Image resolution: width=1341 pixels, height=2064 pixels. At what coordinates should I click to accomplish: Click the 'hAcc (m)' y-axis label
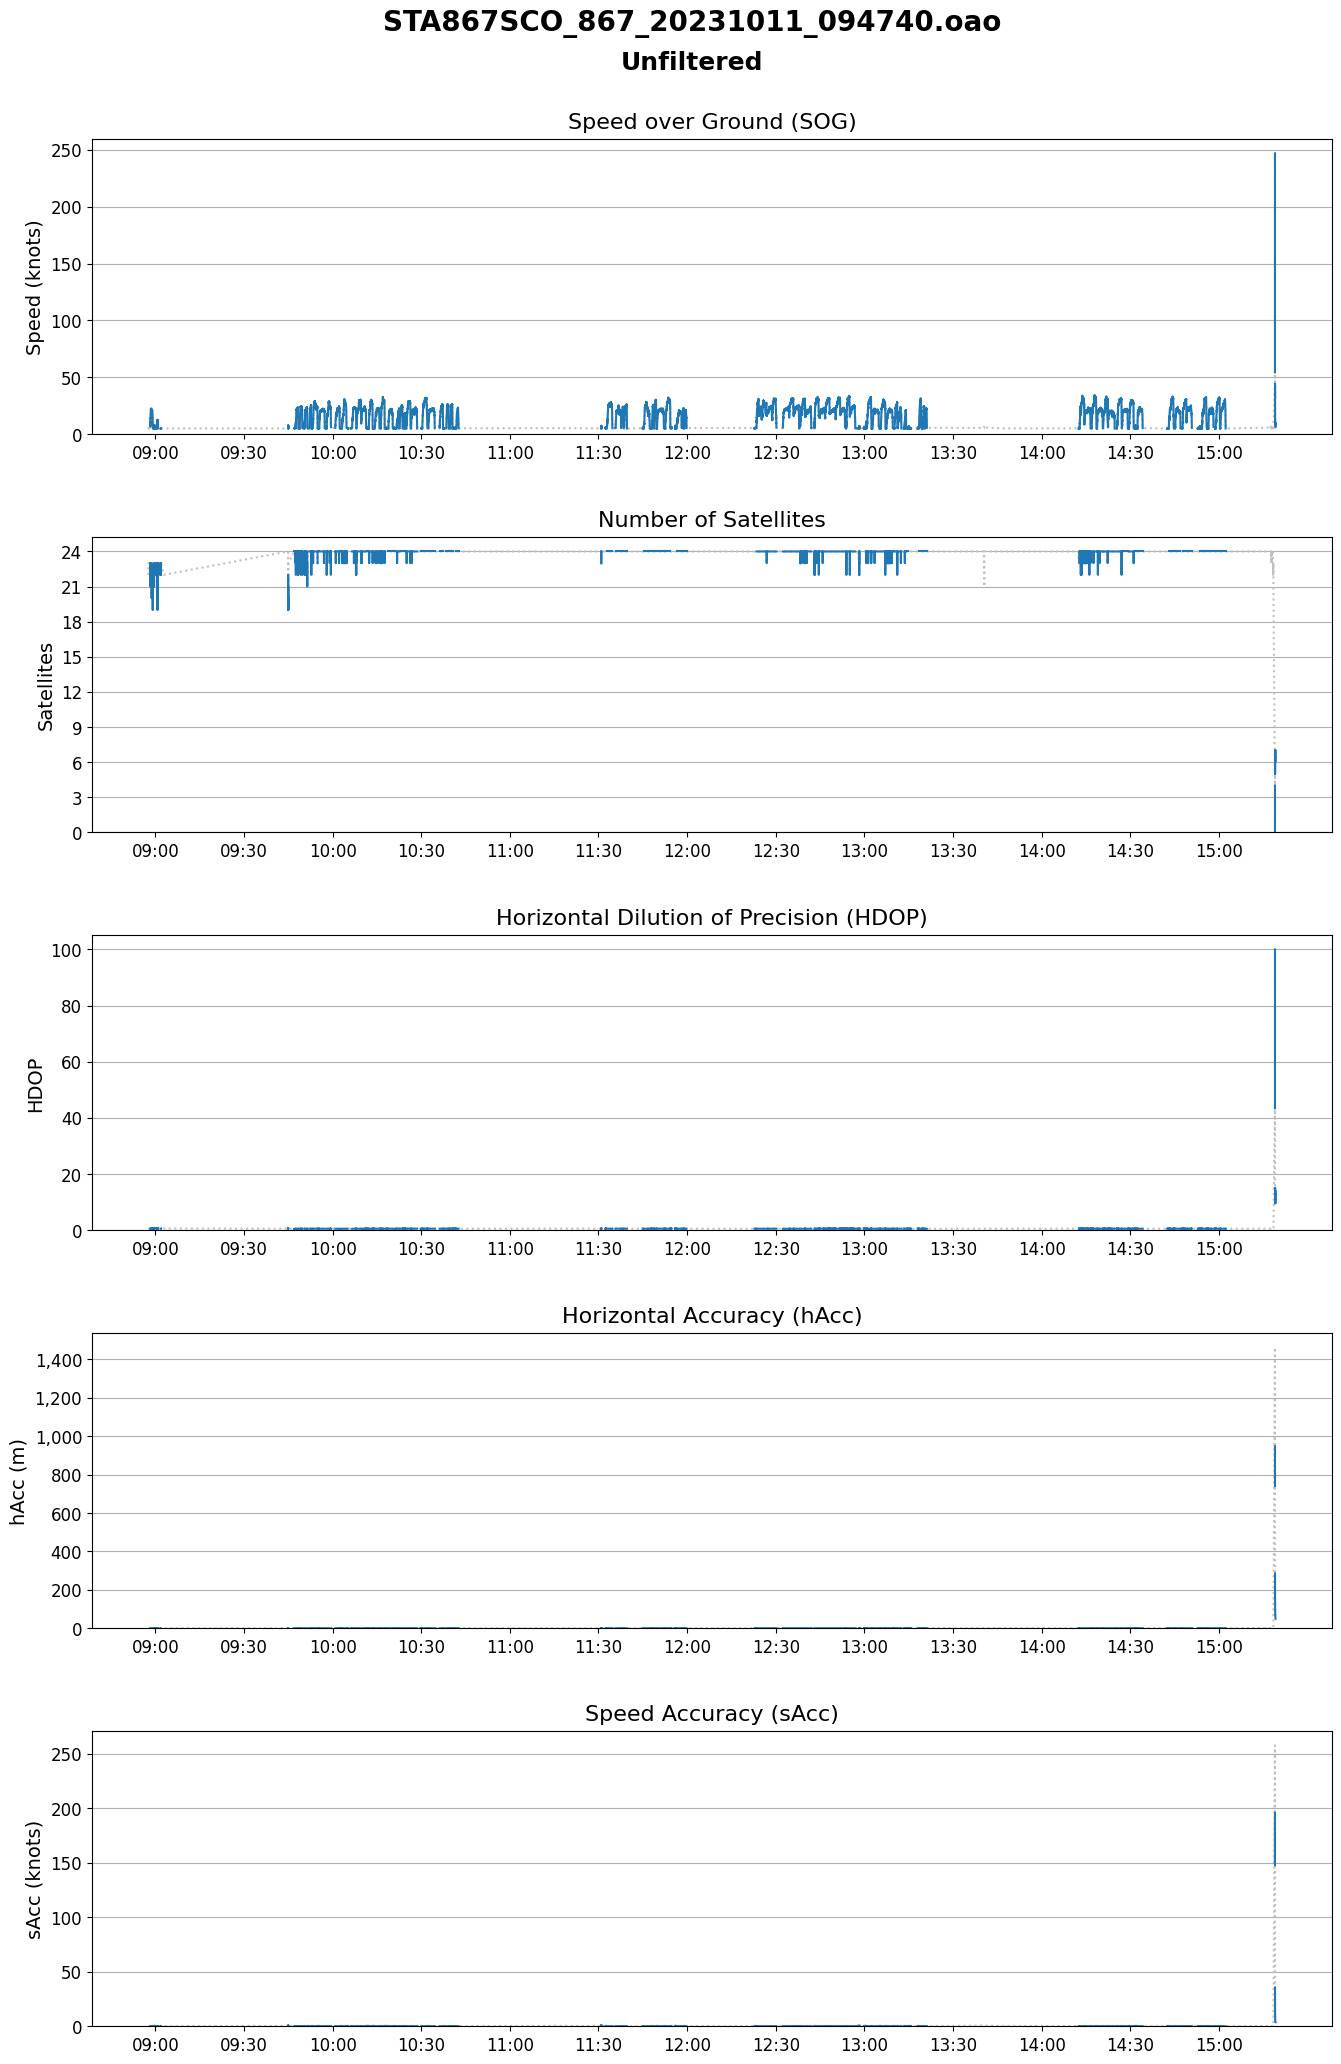[x=18, y=1482]
